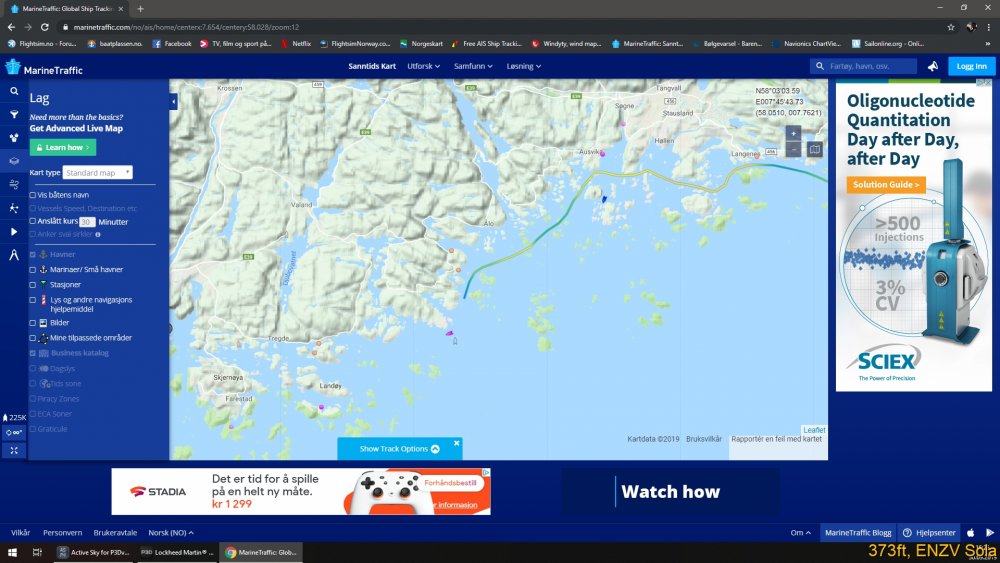The image size is (1000, 563).
Task: Enable Lys og andre navigasjons hjelpemiddel checkbox
Action: [x=33, y=300]
